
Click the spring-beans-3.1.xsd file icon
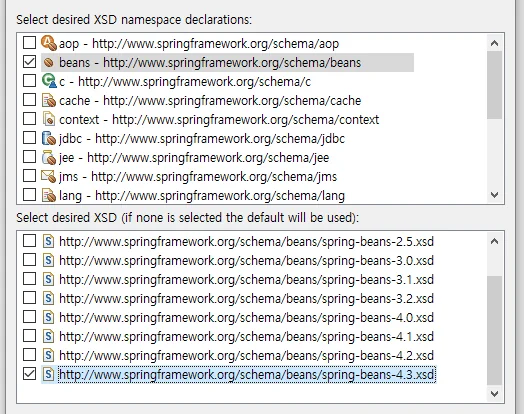[x=48, y=279]
